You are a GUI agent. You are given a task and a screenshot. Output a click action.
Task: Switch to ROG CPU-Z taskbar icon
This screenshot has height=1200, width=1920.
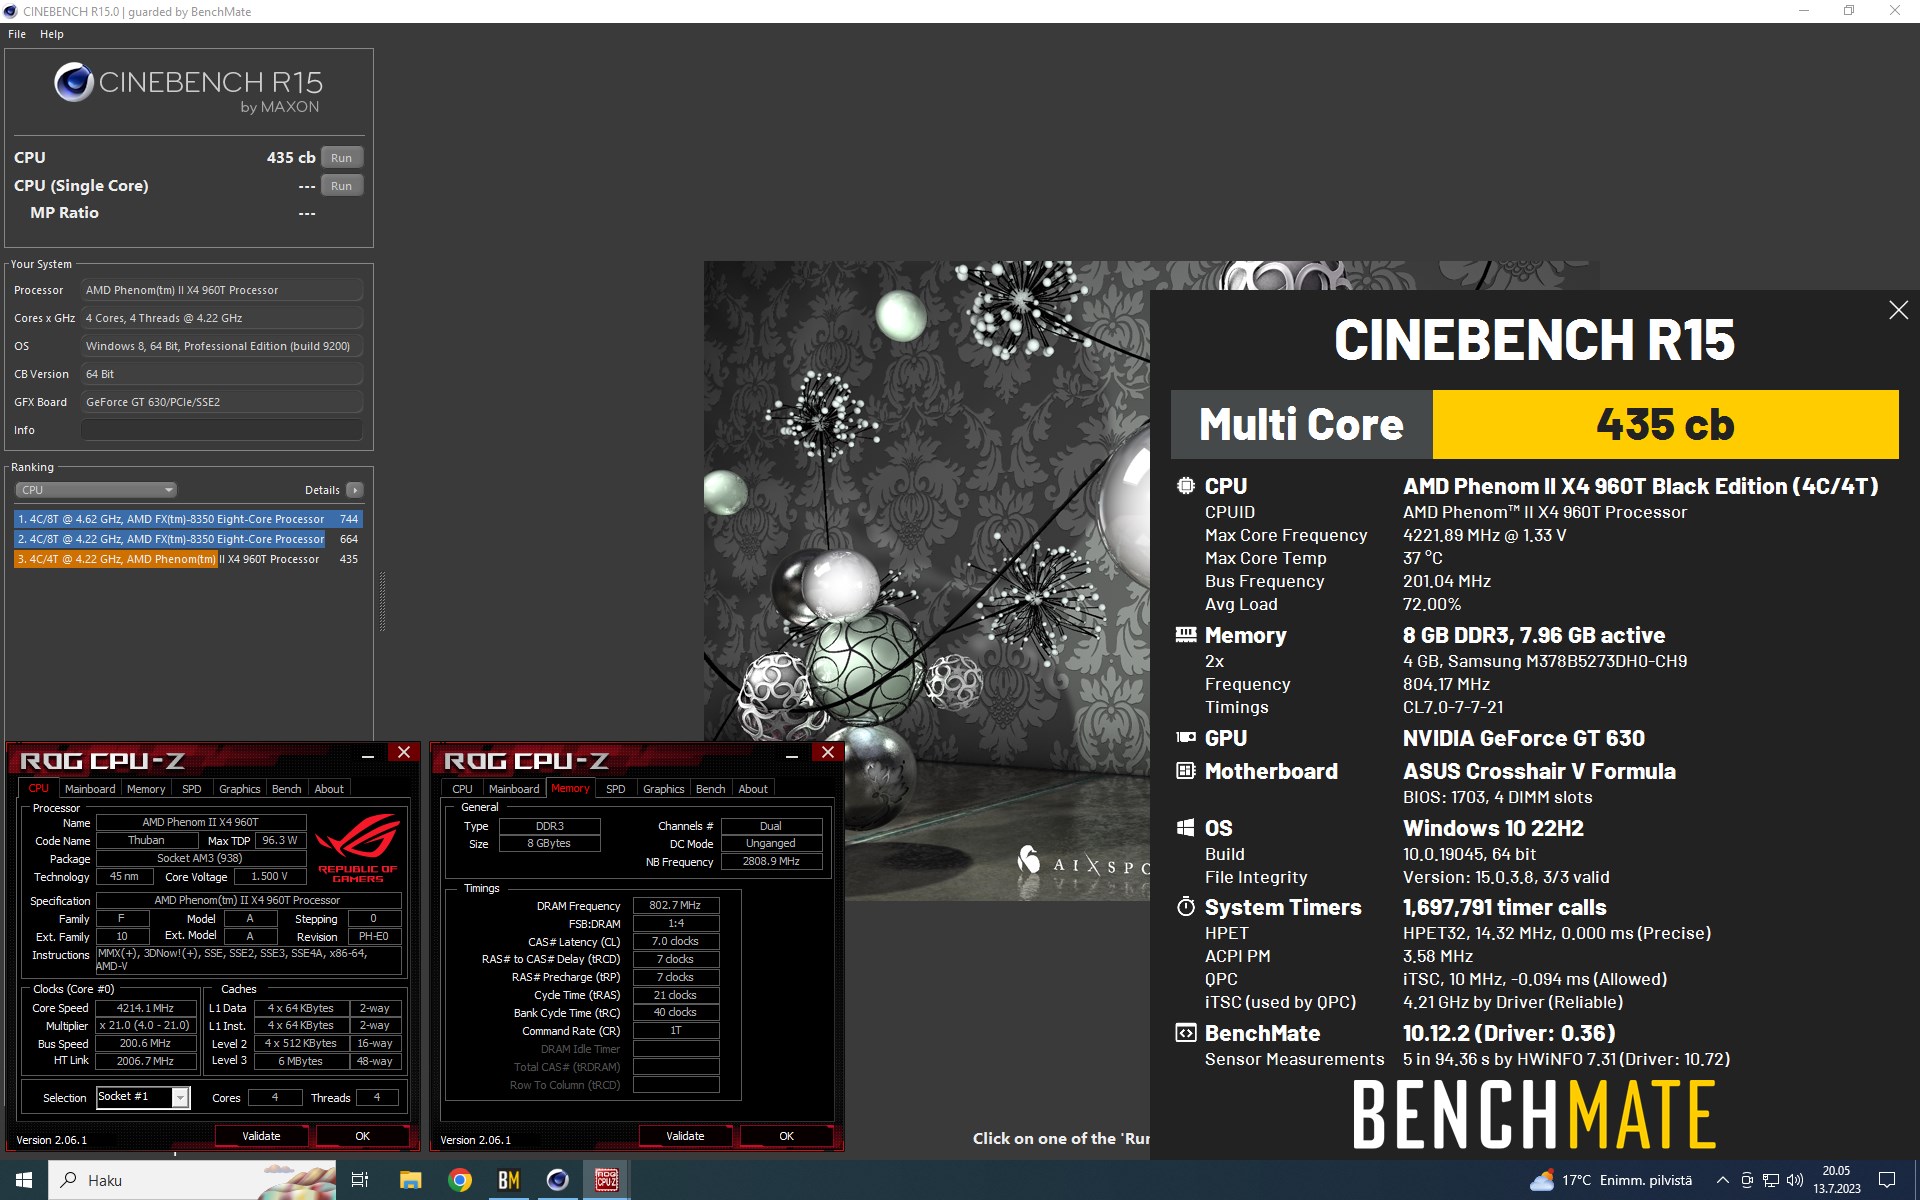click(607, 1180)
